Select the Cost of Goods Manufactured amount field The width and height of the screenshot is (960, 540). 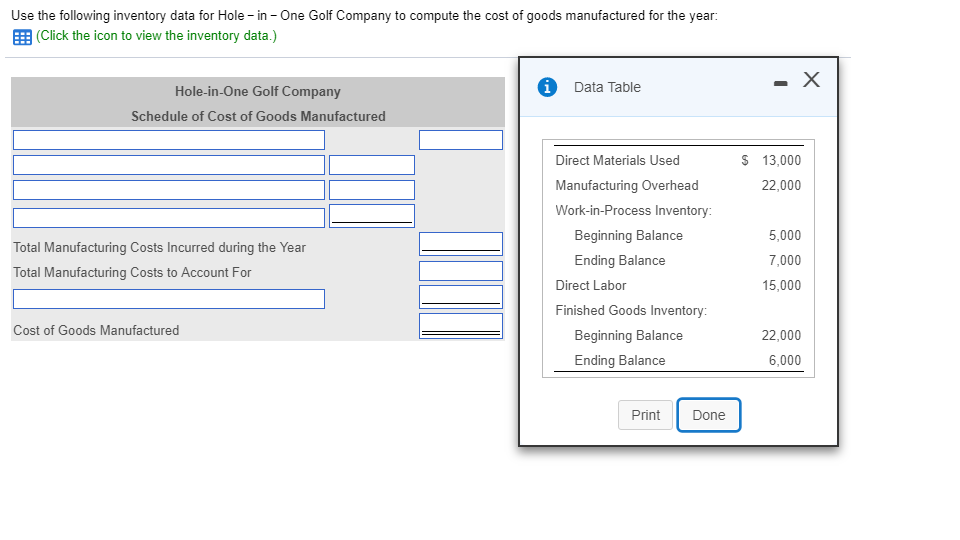(x=461, y=326)
